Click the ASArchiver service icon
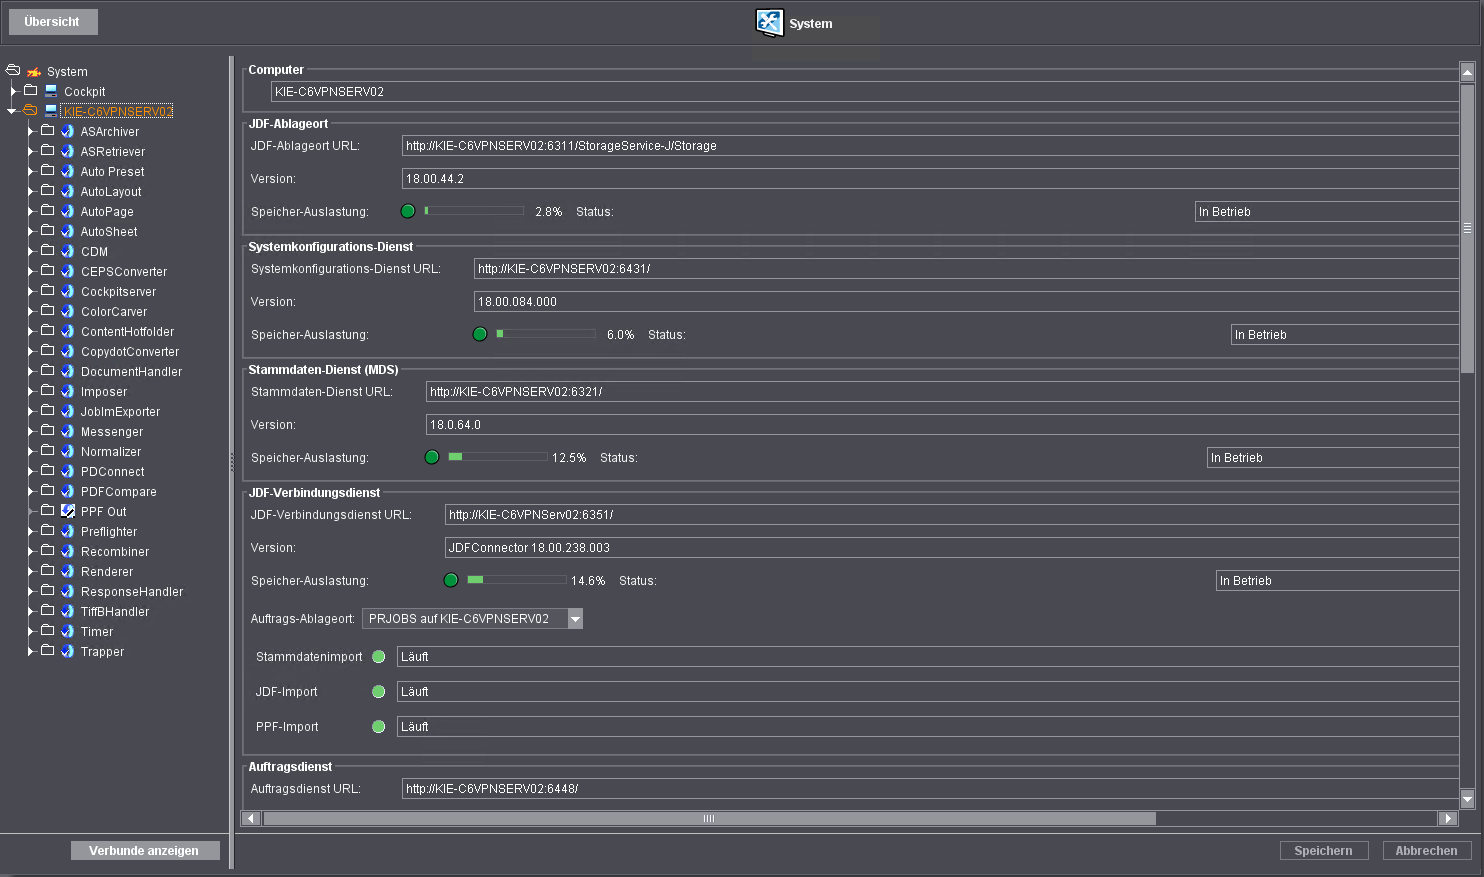 (x=68, y=131)
